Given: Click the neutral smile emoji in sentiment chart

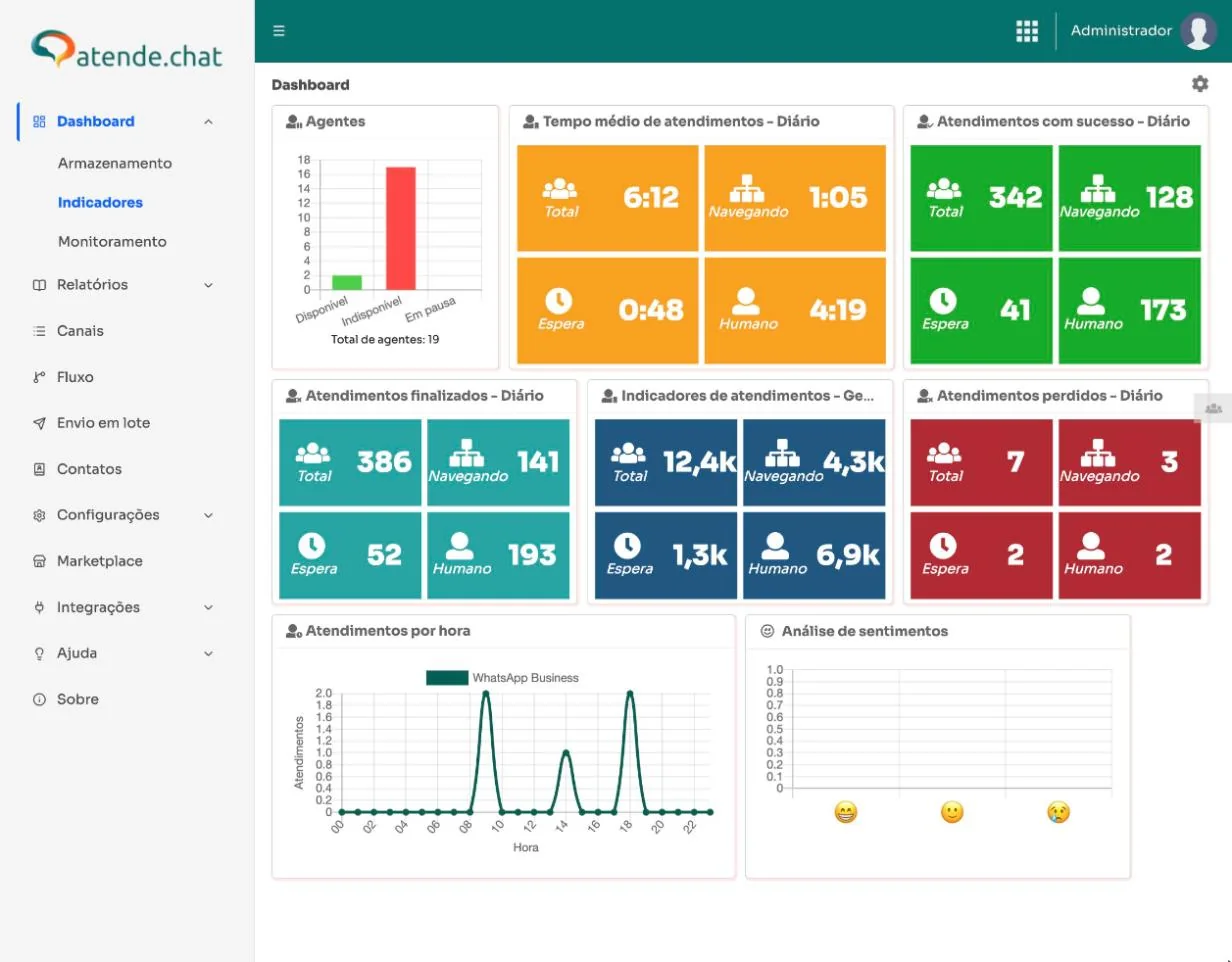Looking at the screenshot, I should (x=952, y=812).
